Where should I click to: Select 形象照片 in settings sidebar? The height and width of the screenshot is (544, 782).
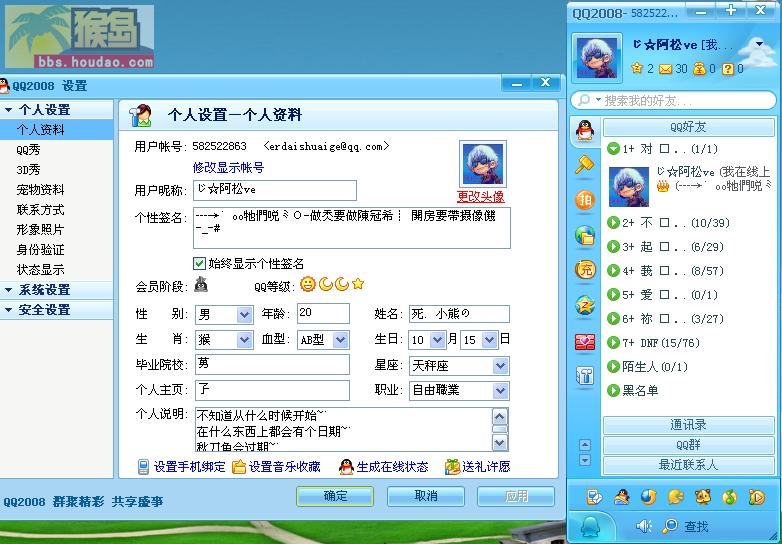(40, 229)
